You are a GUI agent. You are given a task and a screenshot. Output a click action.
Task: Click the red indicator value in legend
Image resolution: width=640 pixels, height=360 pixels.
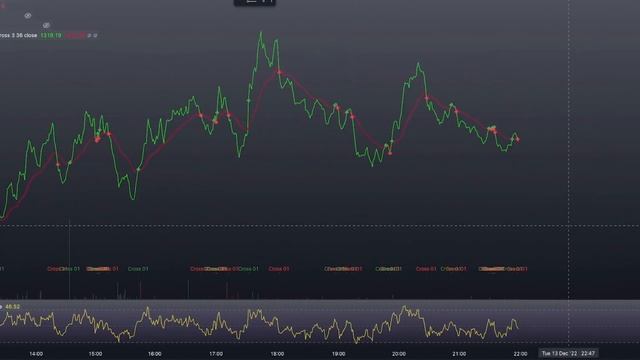click(75, 36)
